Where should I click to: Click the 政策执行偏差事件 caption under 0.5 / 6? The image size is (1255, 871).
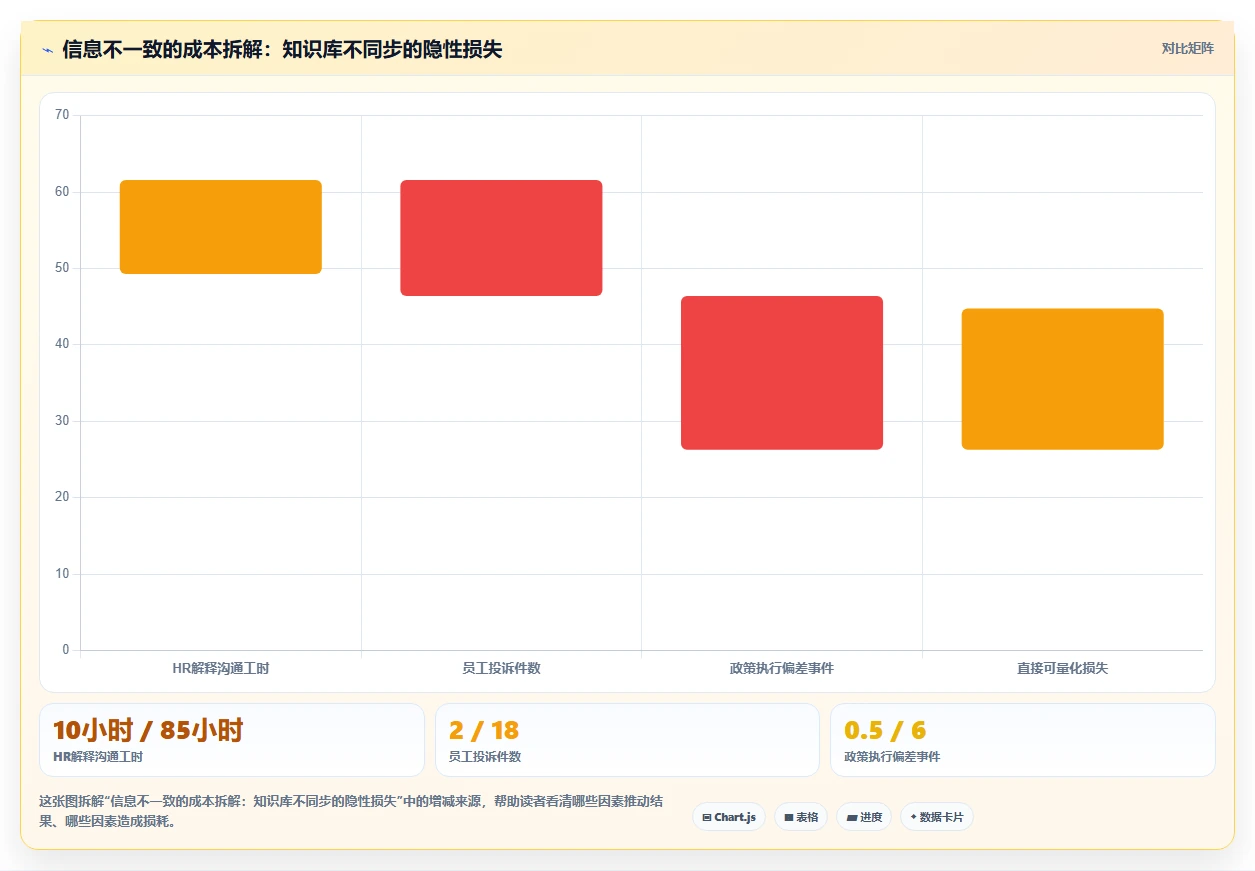pos(892,757)
